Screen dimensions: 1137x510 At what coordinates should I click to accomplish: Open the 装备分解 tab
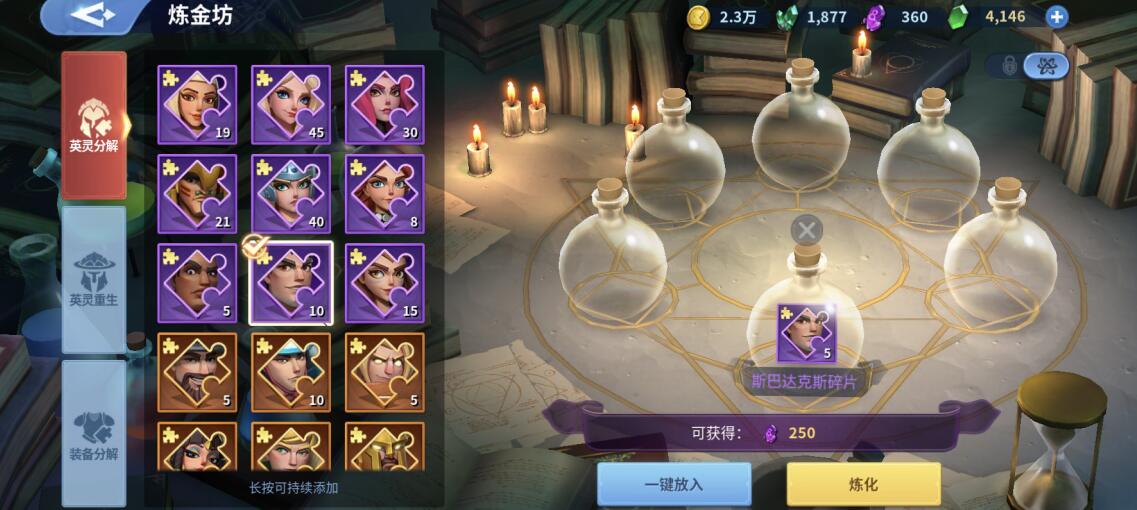pos(94,433)
